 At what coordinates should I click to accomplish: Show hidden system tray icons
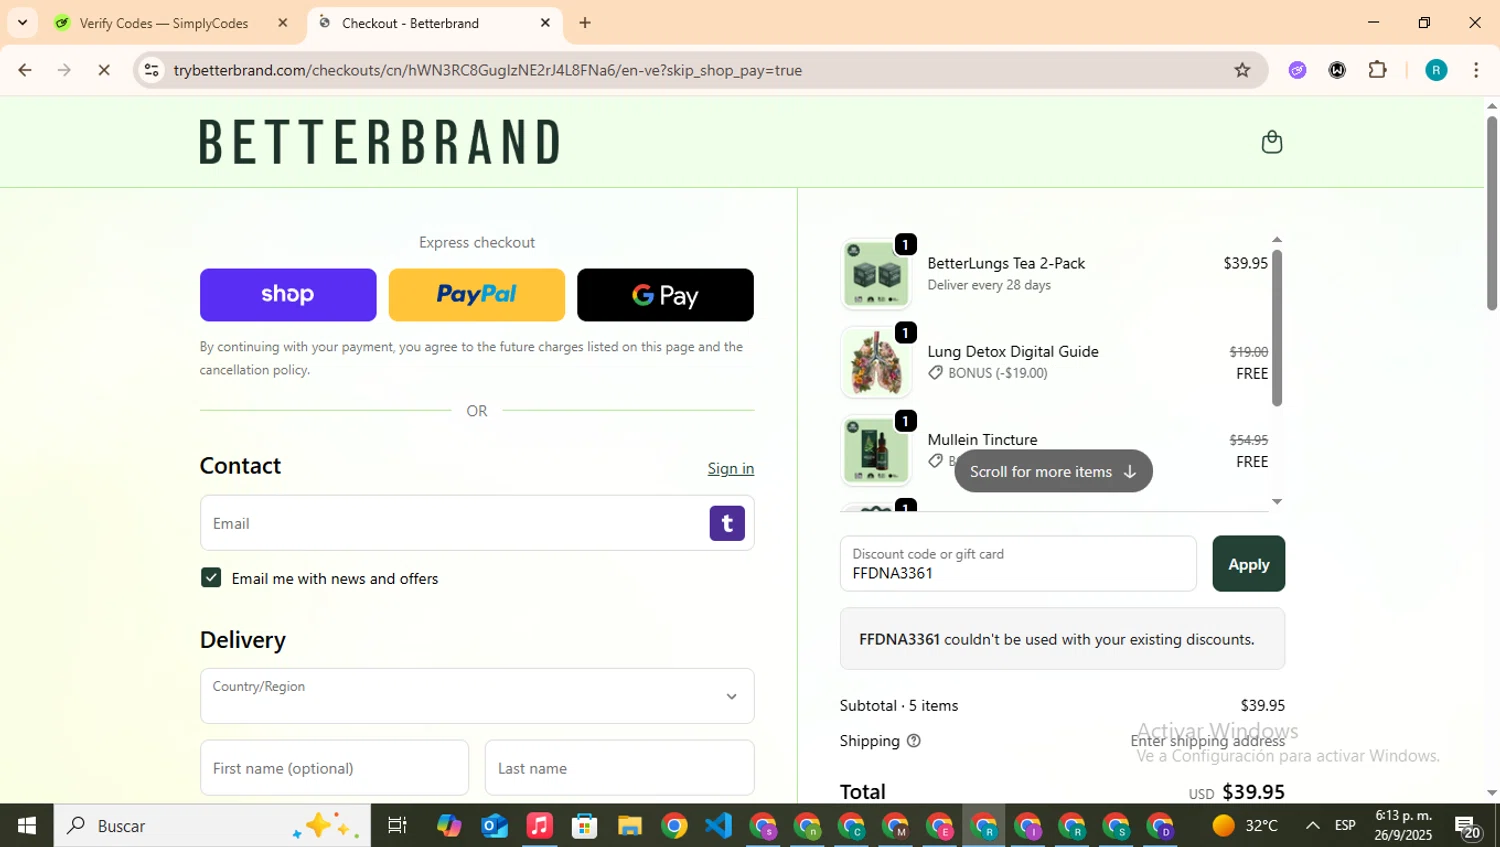click(1312, 826)
